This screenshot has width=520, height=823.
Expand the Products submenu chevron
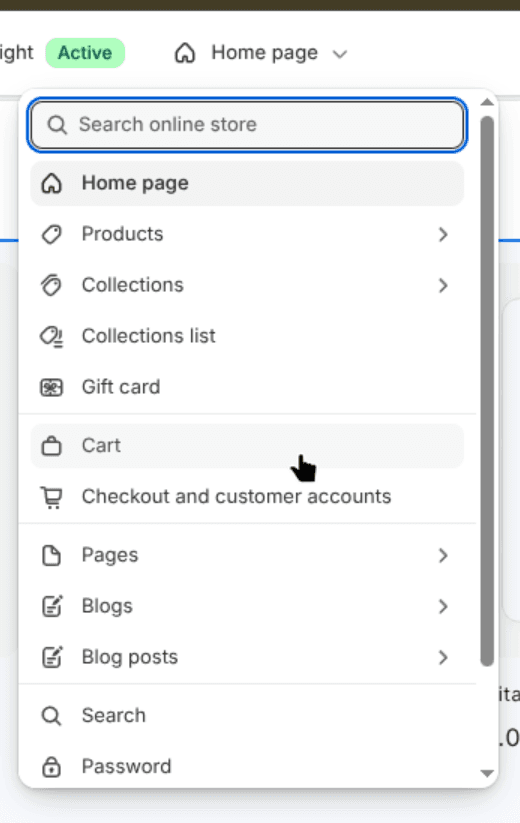point(443,235)
